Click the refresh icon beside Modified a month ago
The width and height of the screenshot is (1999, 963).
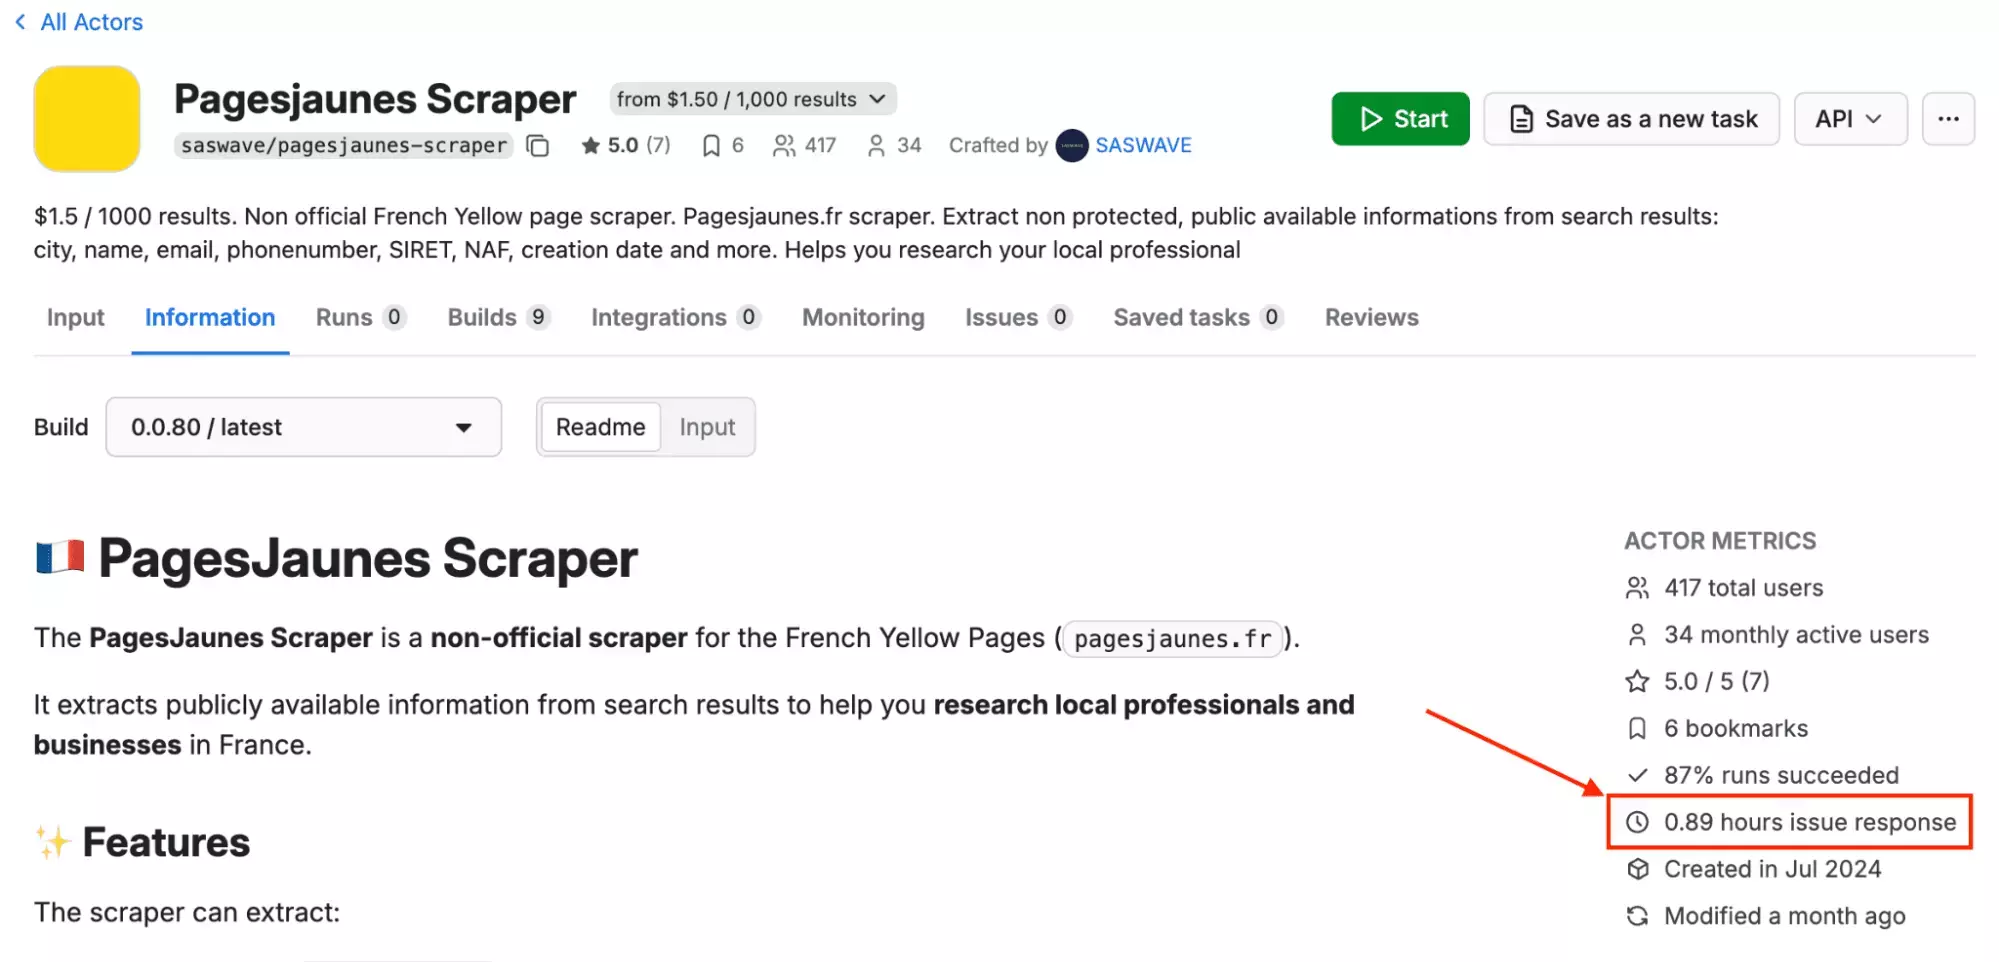(x=1637, y=916)
